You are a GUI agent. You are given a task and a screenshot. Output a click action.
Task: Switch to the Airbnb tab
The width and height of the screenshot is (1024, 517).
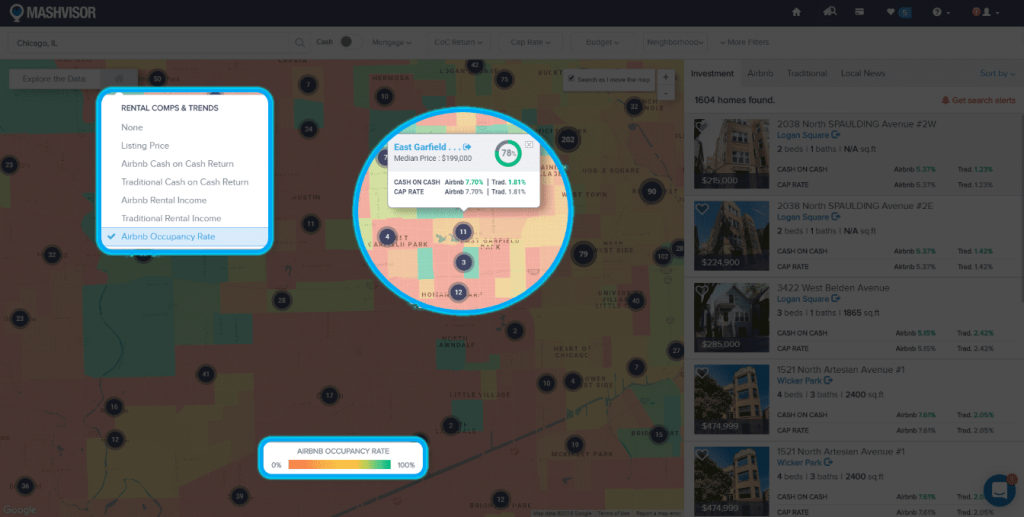pos(760,73)
